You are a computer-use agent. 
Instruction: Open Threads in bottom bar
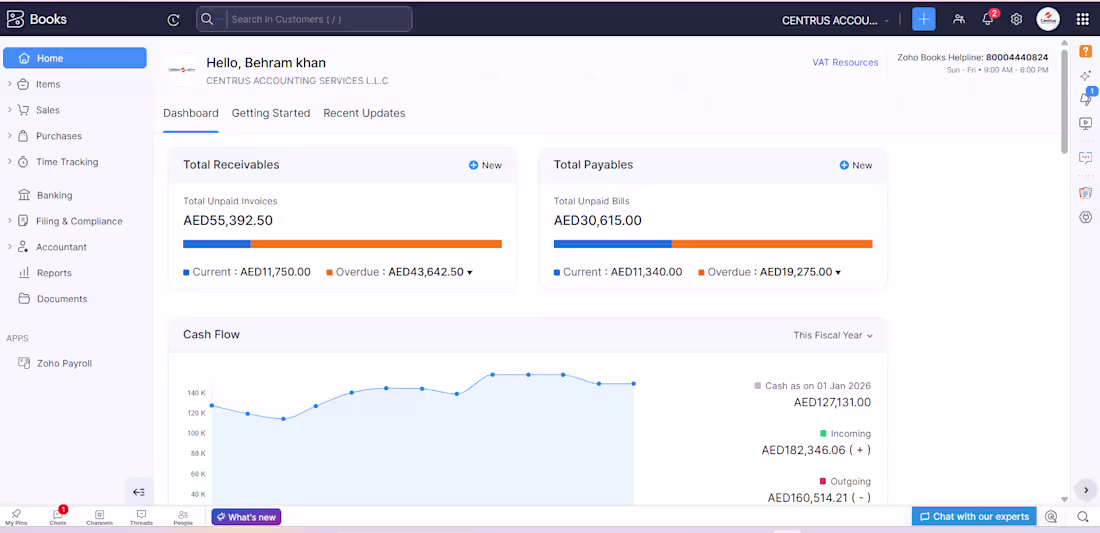pos(141,518)
